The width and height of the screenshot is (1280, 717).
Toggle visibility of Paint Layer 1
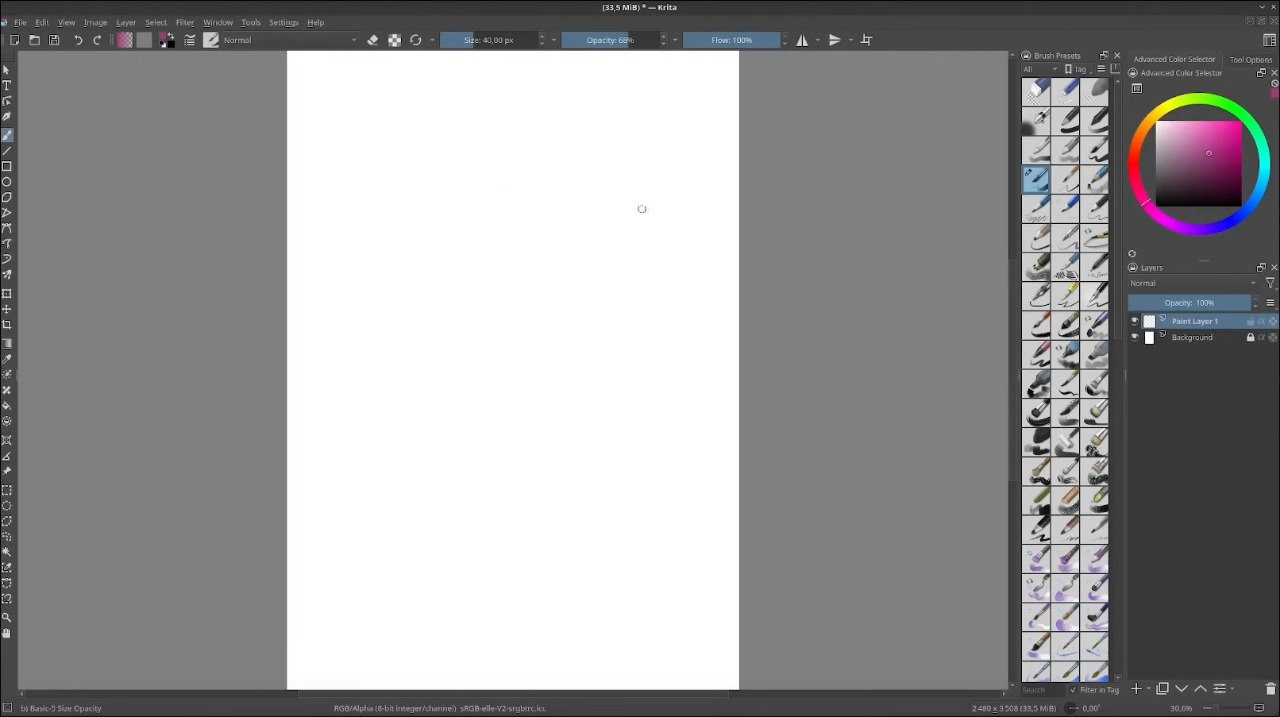pyautogui.click(x=1134, y=321)
